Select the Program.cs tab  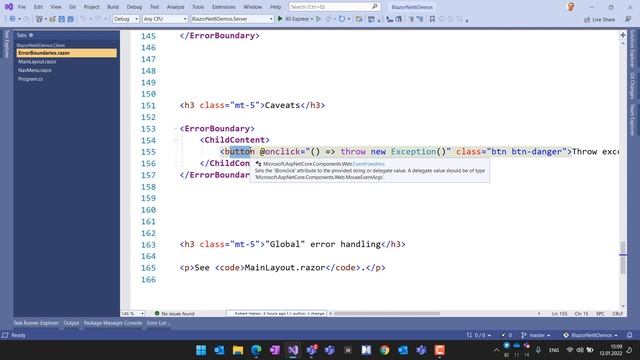(x=30, y=79)
